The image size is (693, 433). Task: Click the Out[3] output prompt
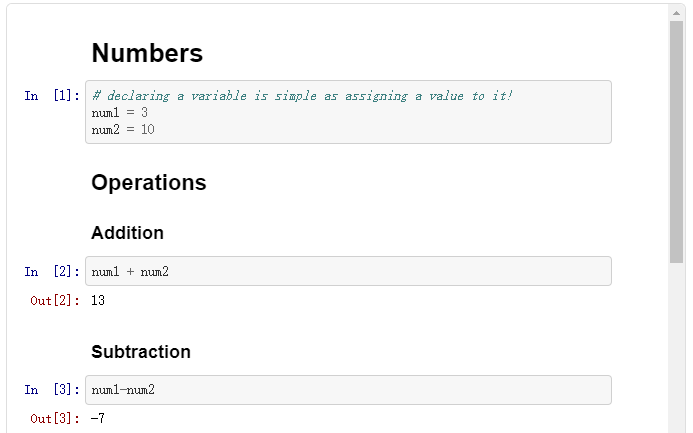[x=55, y=419]
